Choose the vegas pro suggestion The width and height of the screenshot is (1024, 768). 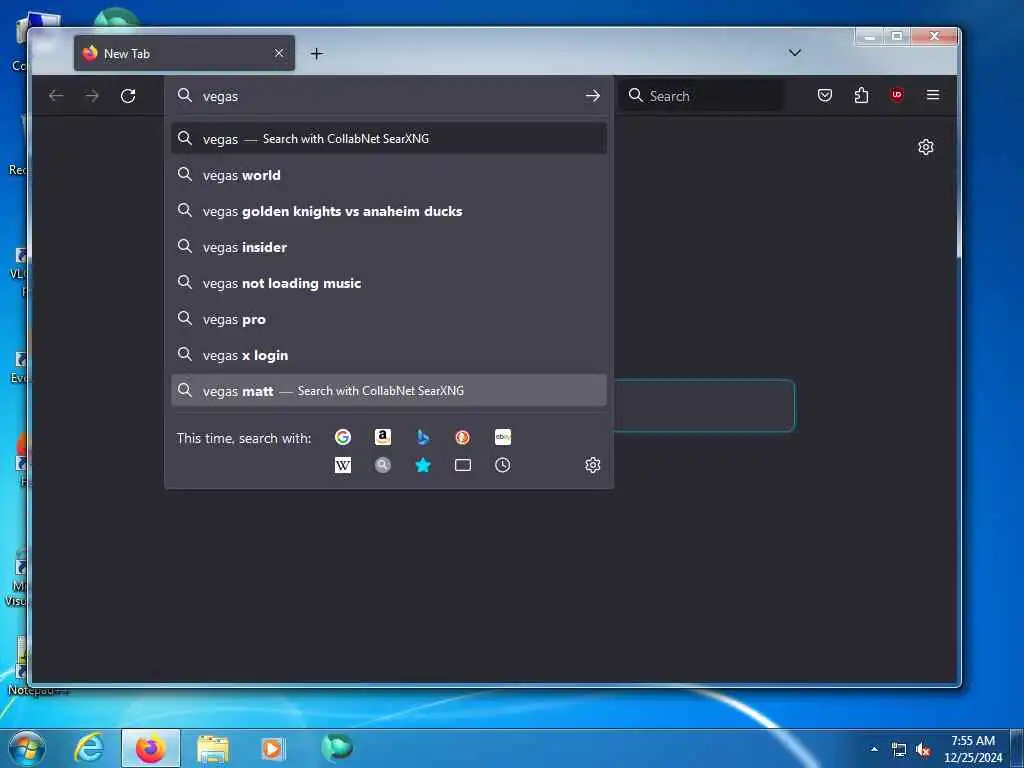click(x=389, y=319)
